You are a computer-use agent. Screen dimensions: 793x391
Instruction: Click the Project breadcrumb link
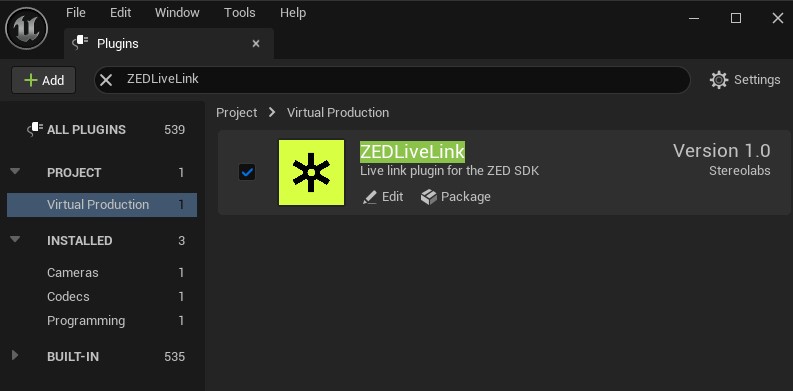237,112
